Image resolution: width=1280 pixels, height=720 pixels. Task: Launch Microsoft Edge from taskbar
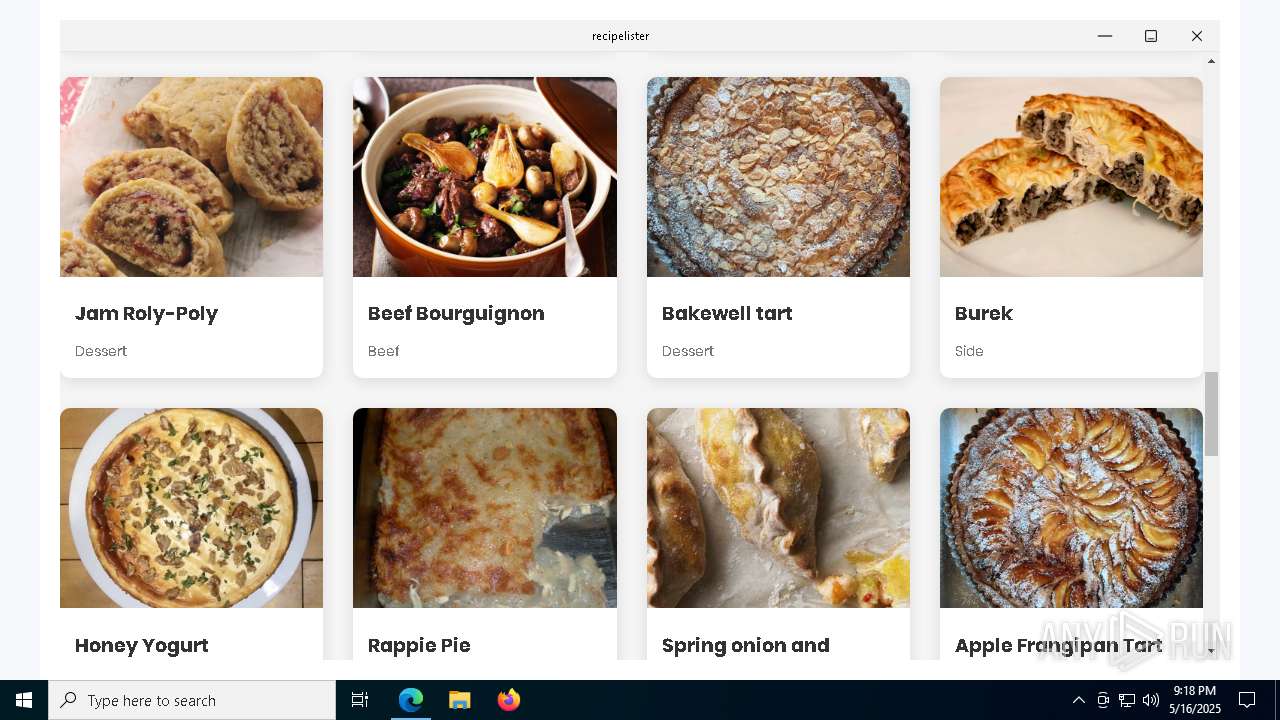point(411,700)
